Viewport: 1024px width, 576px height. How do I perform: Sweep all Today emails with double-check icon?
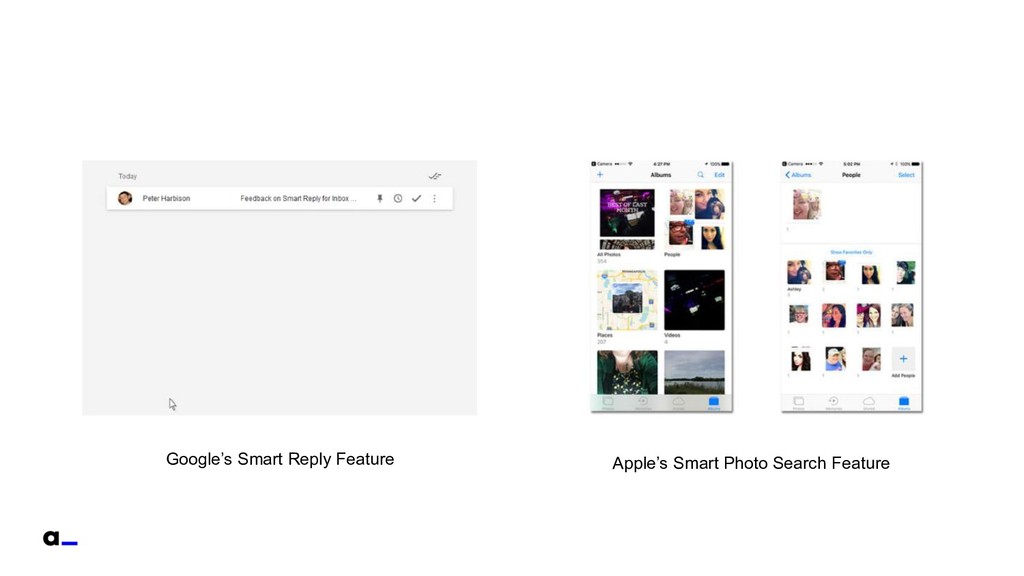[x=435, y=176]
